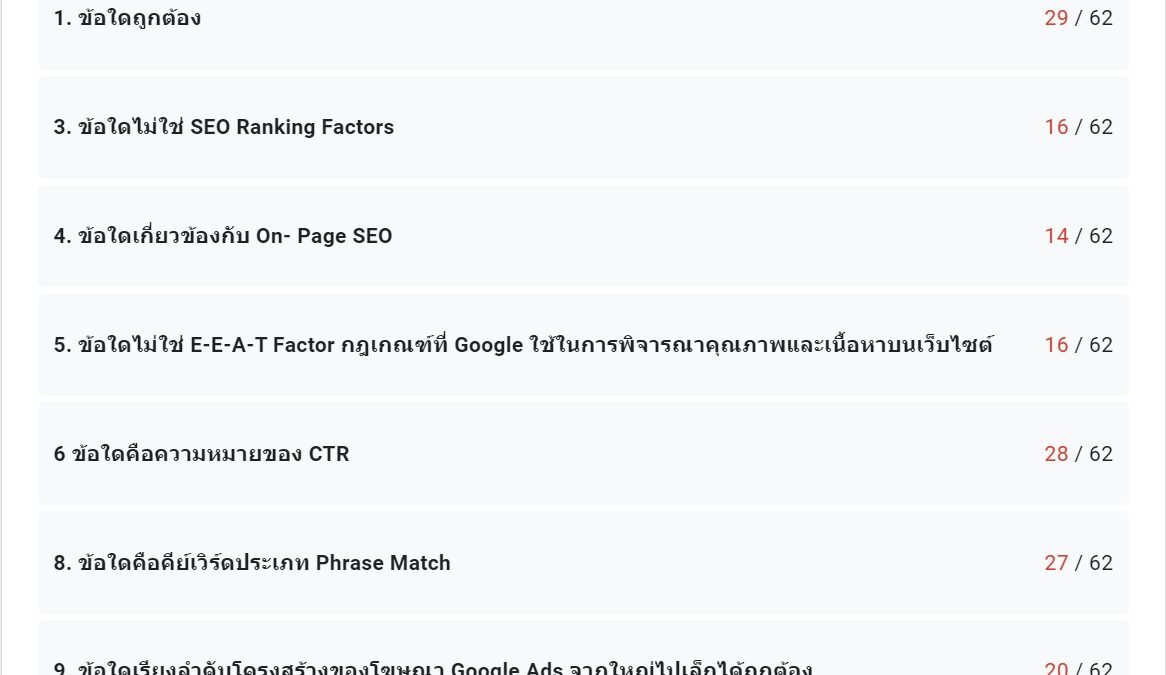This screenshot has width=1166, height=675.
Task: Click the total 62 in On-Page SEO row
Action: [x=1101, y=236]
